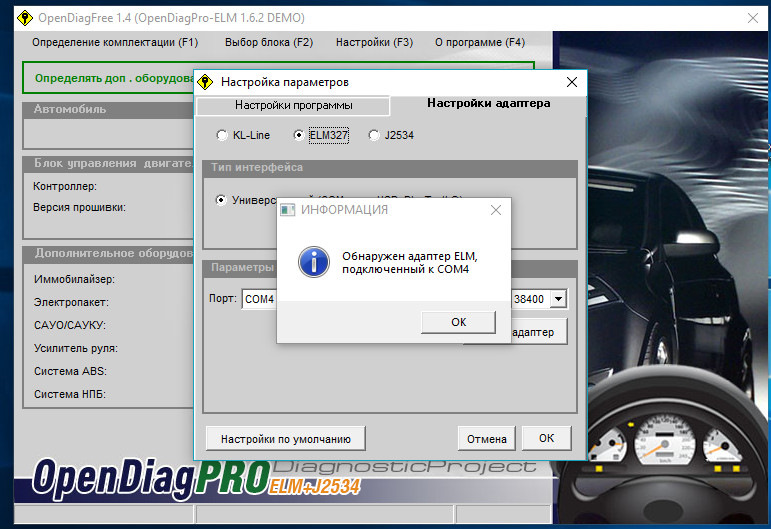Open Определение комплектации (F1) menu
771x529 pixels.
(115, 42)
